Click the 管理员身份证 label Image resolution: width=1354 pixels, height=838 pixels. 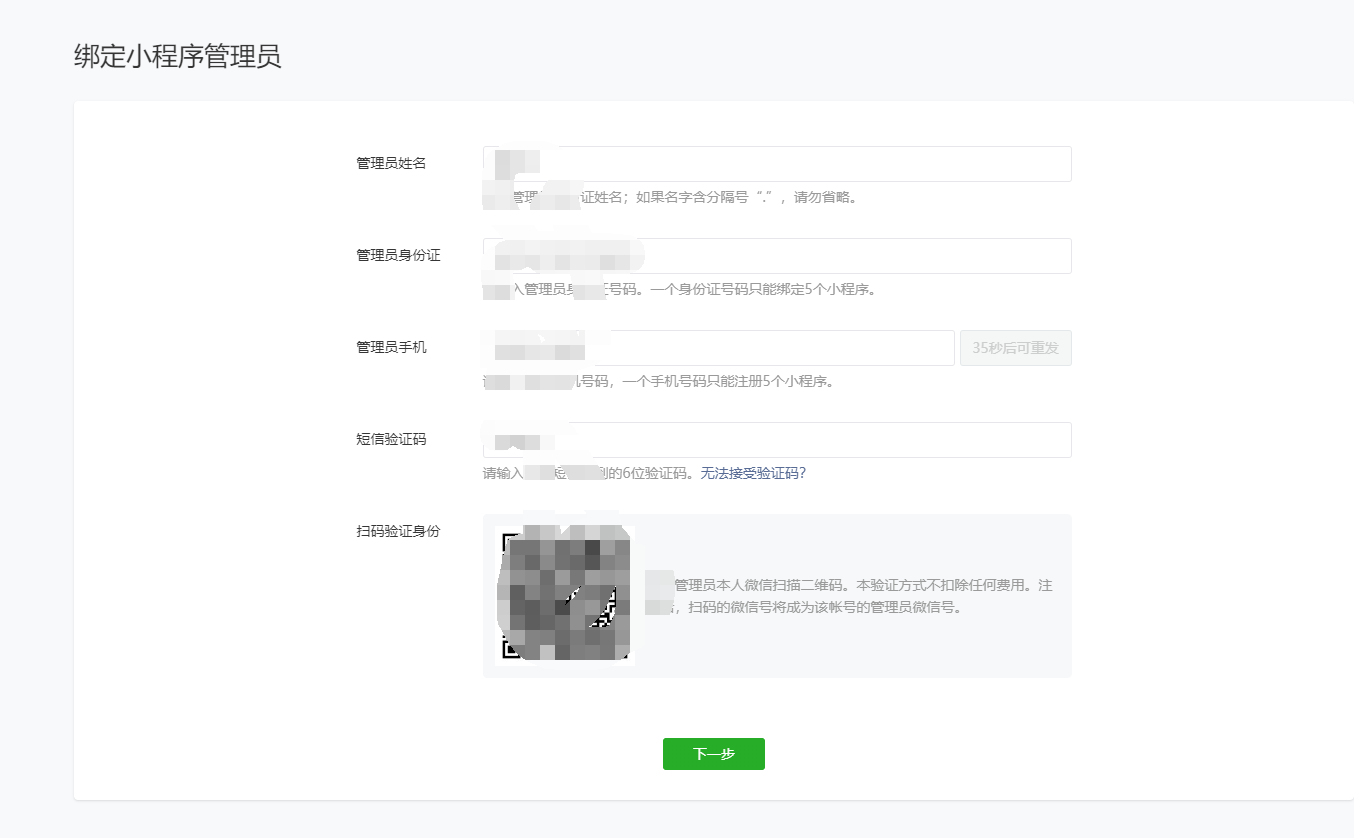coord(398,255)
